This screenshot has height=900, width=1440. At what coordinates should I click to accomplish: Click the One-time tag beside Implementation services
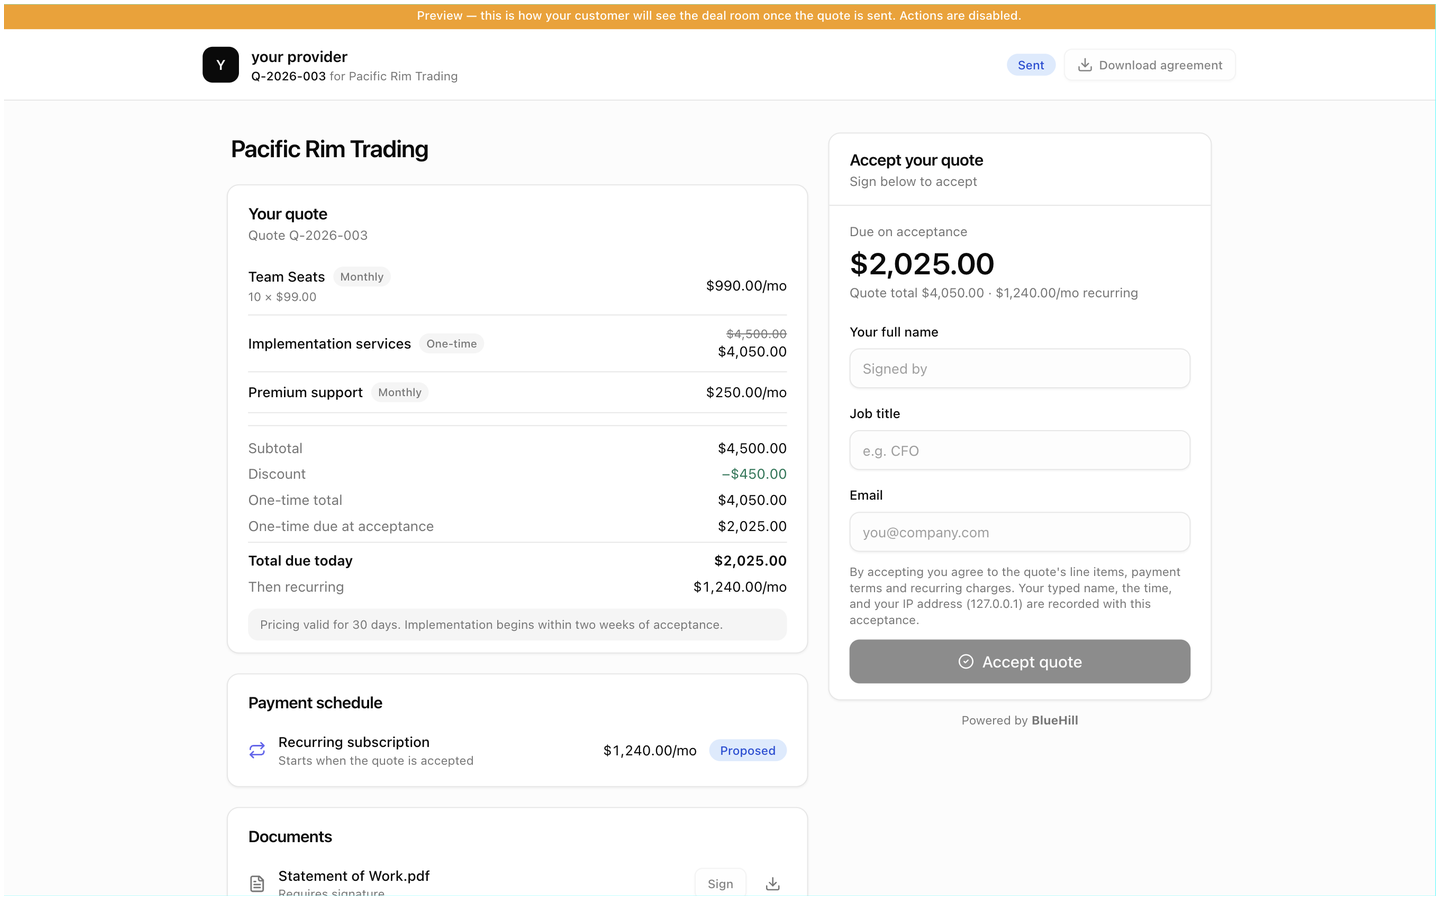[x=452, y=344]
